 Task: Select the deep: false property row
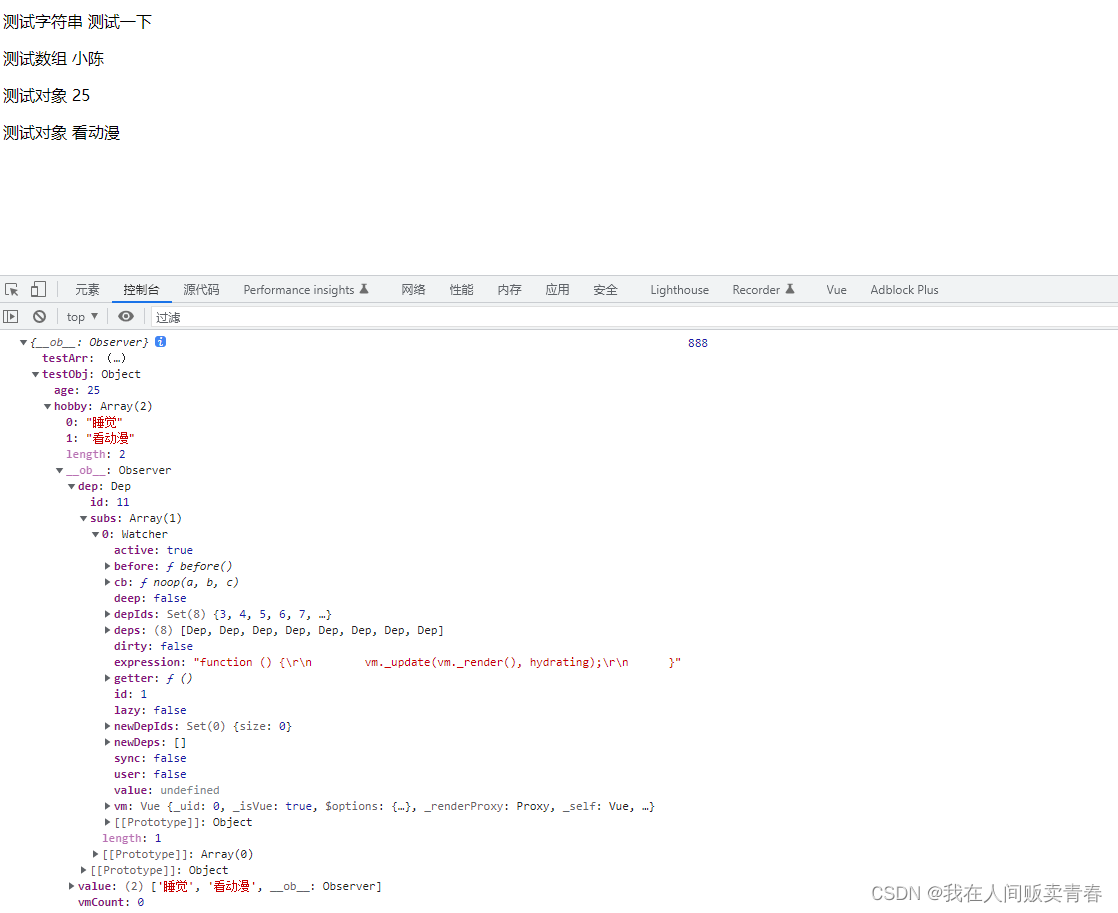tap(150, 598)
